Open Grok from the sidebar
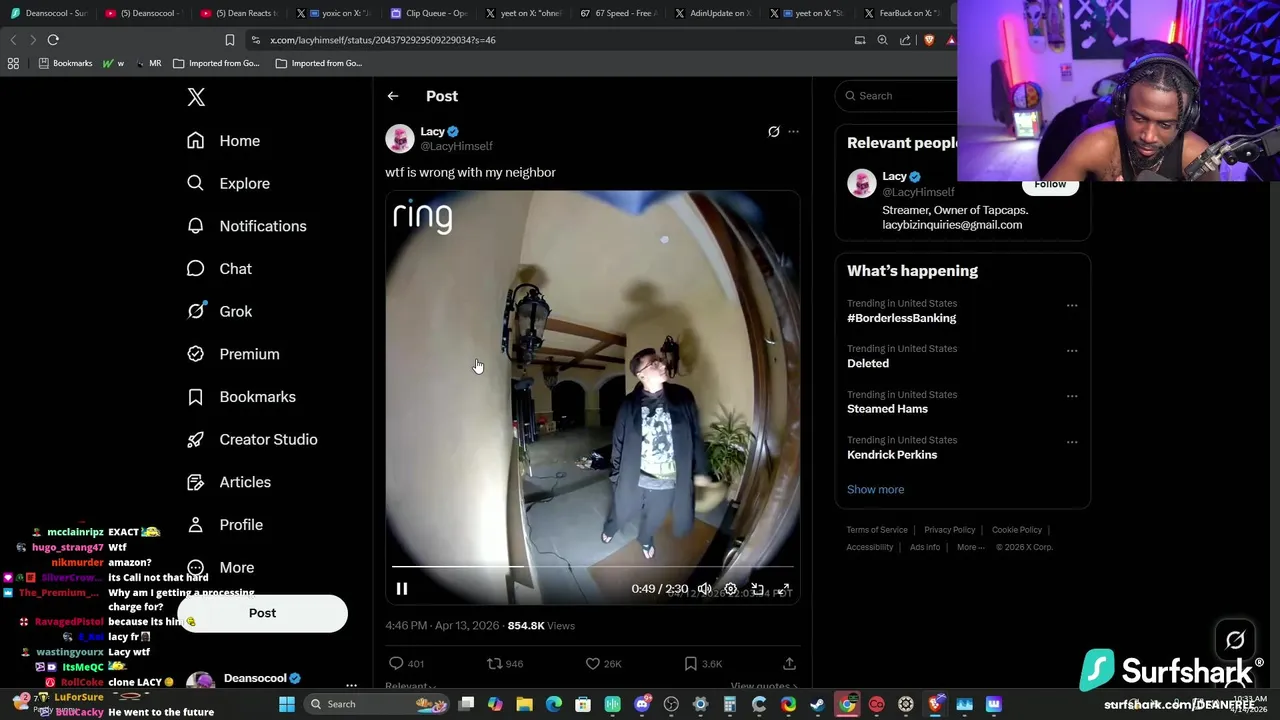This screenshot has width=1280, height=720. click(x=219, y=311)
